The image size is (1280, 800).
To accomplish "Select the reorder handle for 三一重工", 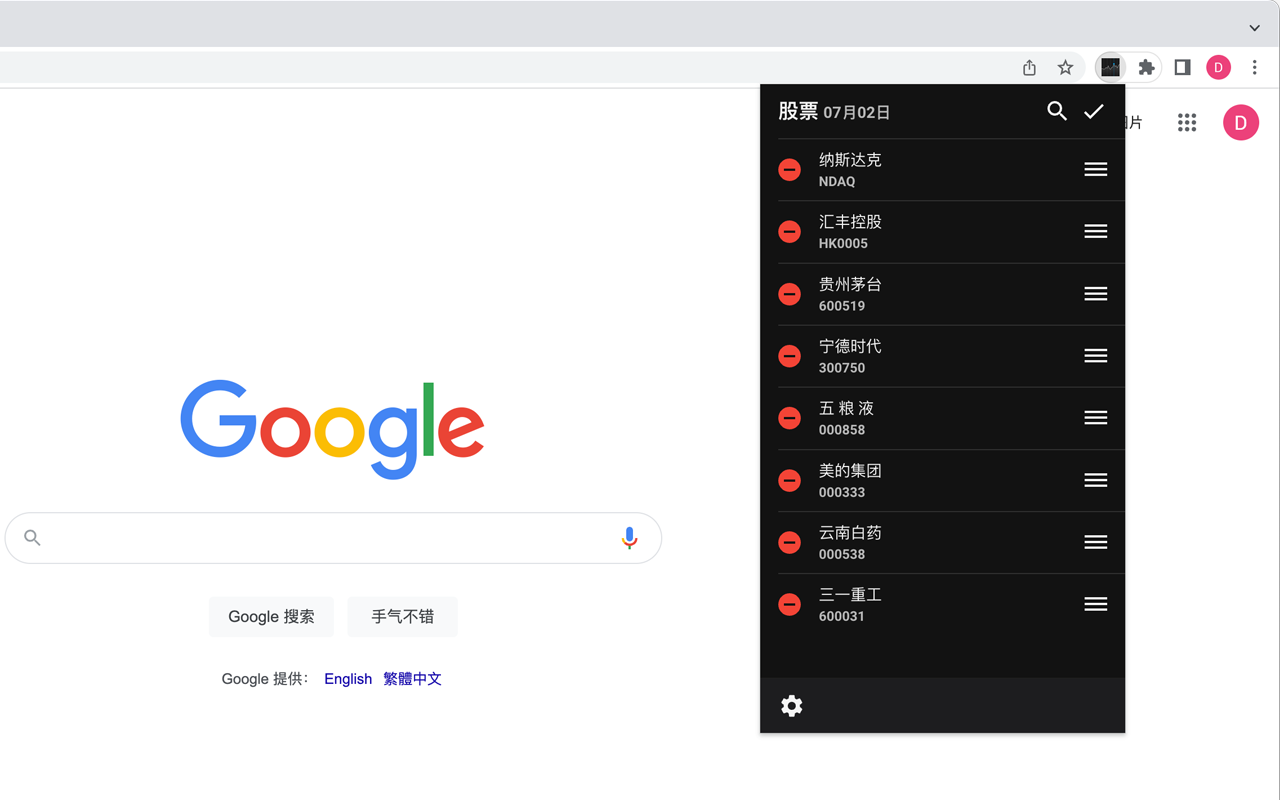I will click(x=1096, y=604).
